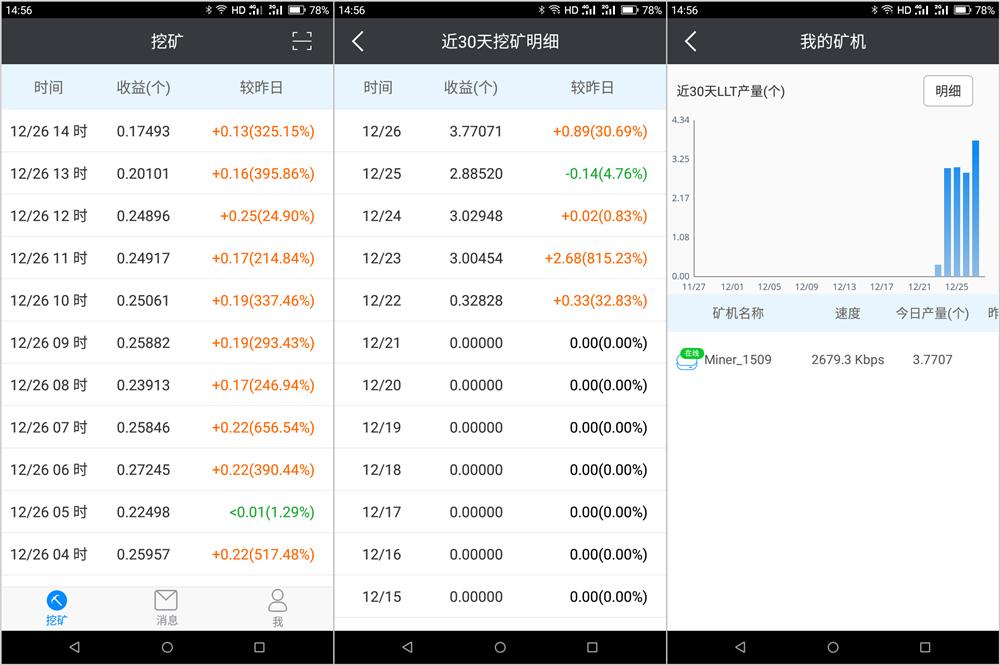Go back from 近30天挖矿明细 page

point(358,41)
